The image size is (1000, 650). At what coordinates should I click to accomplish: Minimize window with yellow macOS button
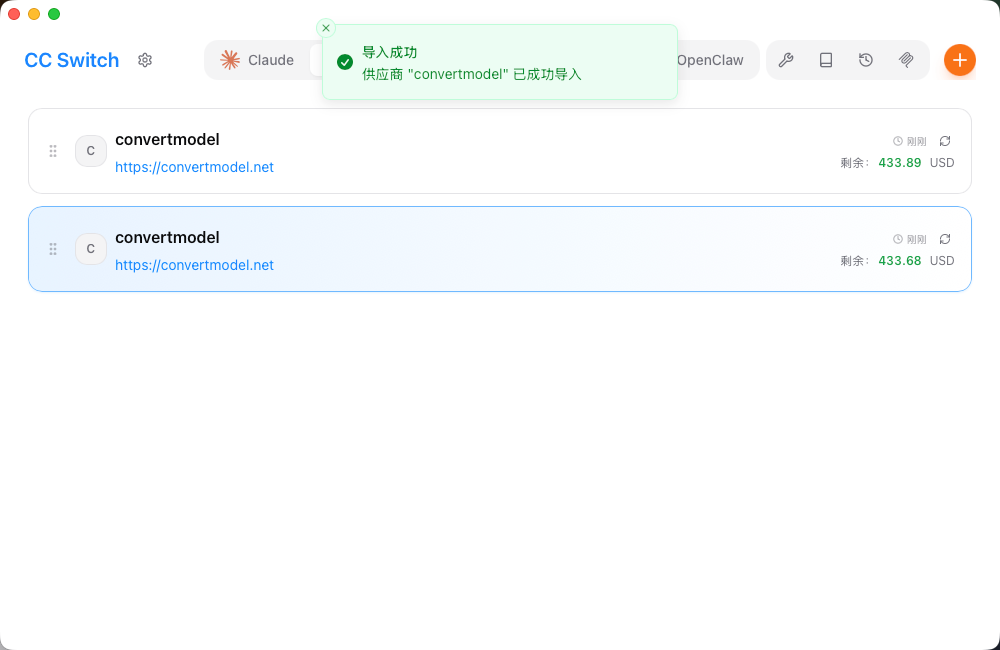coord(33,14)
